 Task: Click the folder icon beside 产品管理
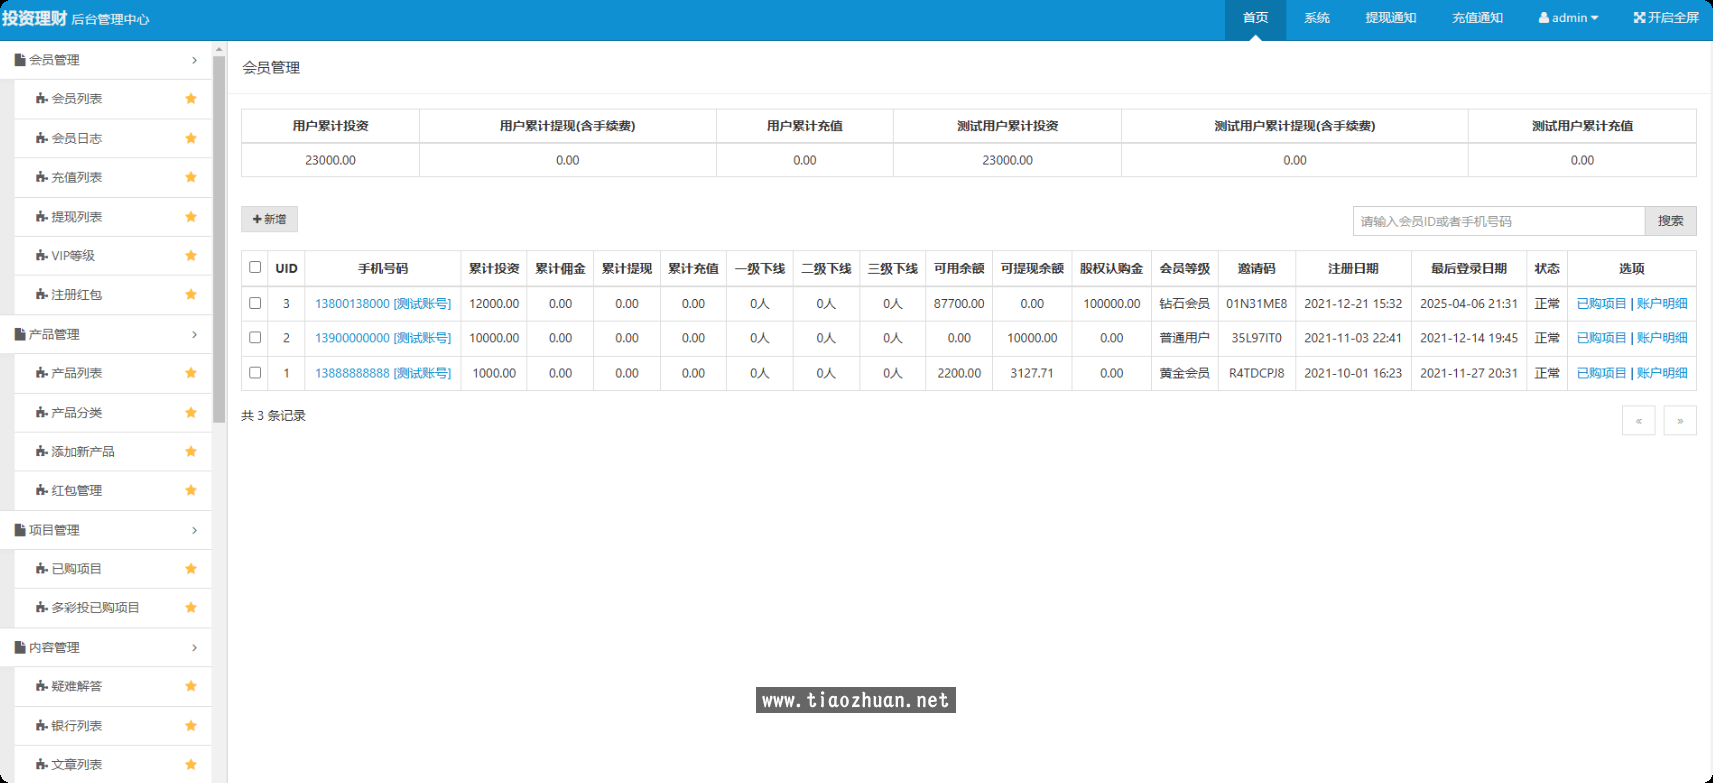pos(20,334)
